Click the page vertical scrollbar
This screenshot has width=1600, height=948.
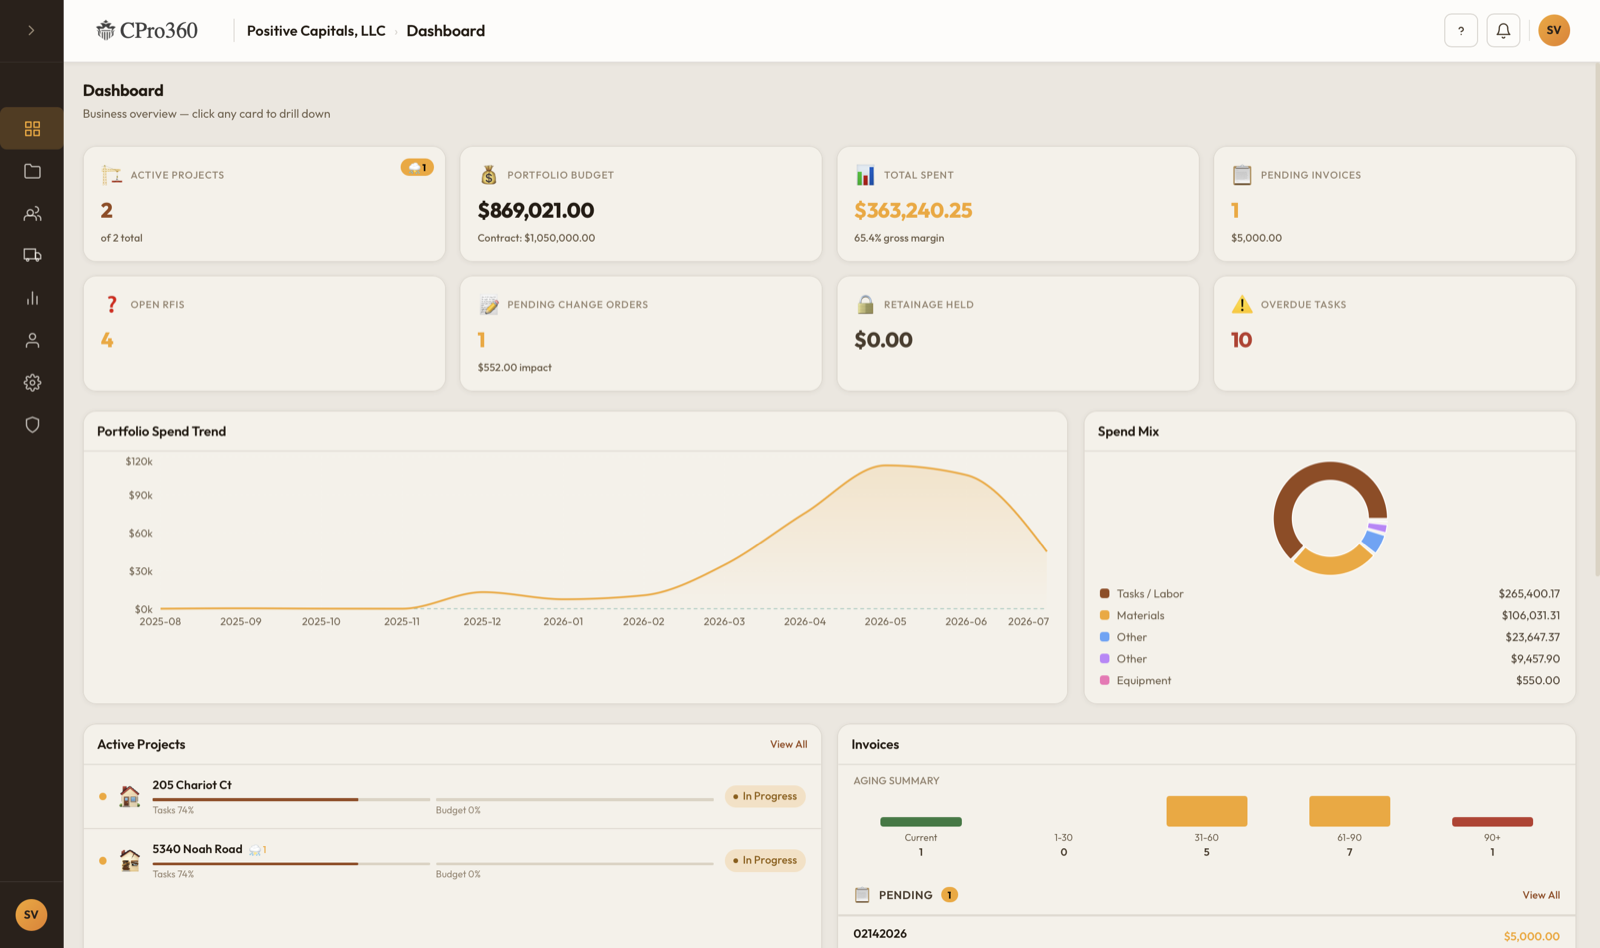[1596, 320]
